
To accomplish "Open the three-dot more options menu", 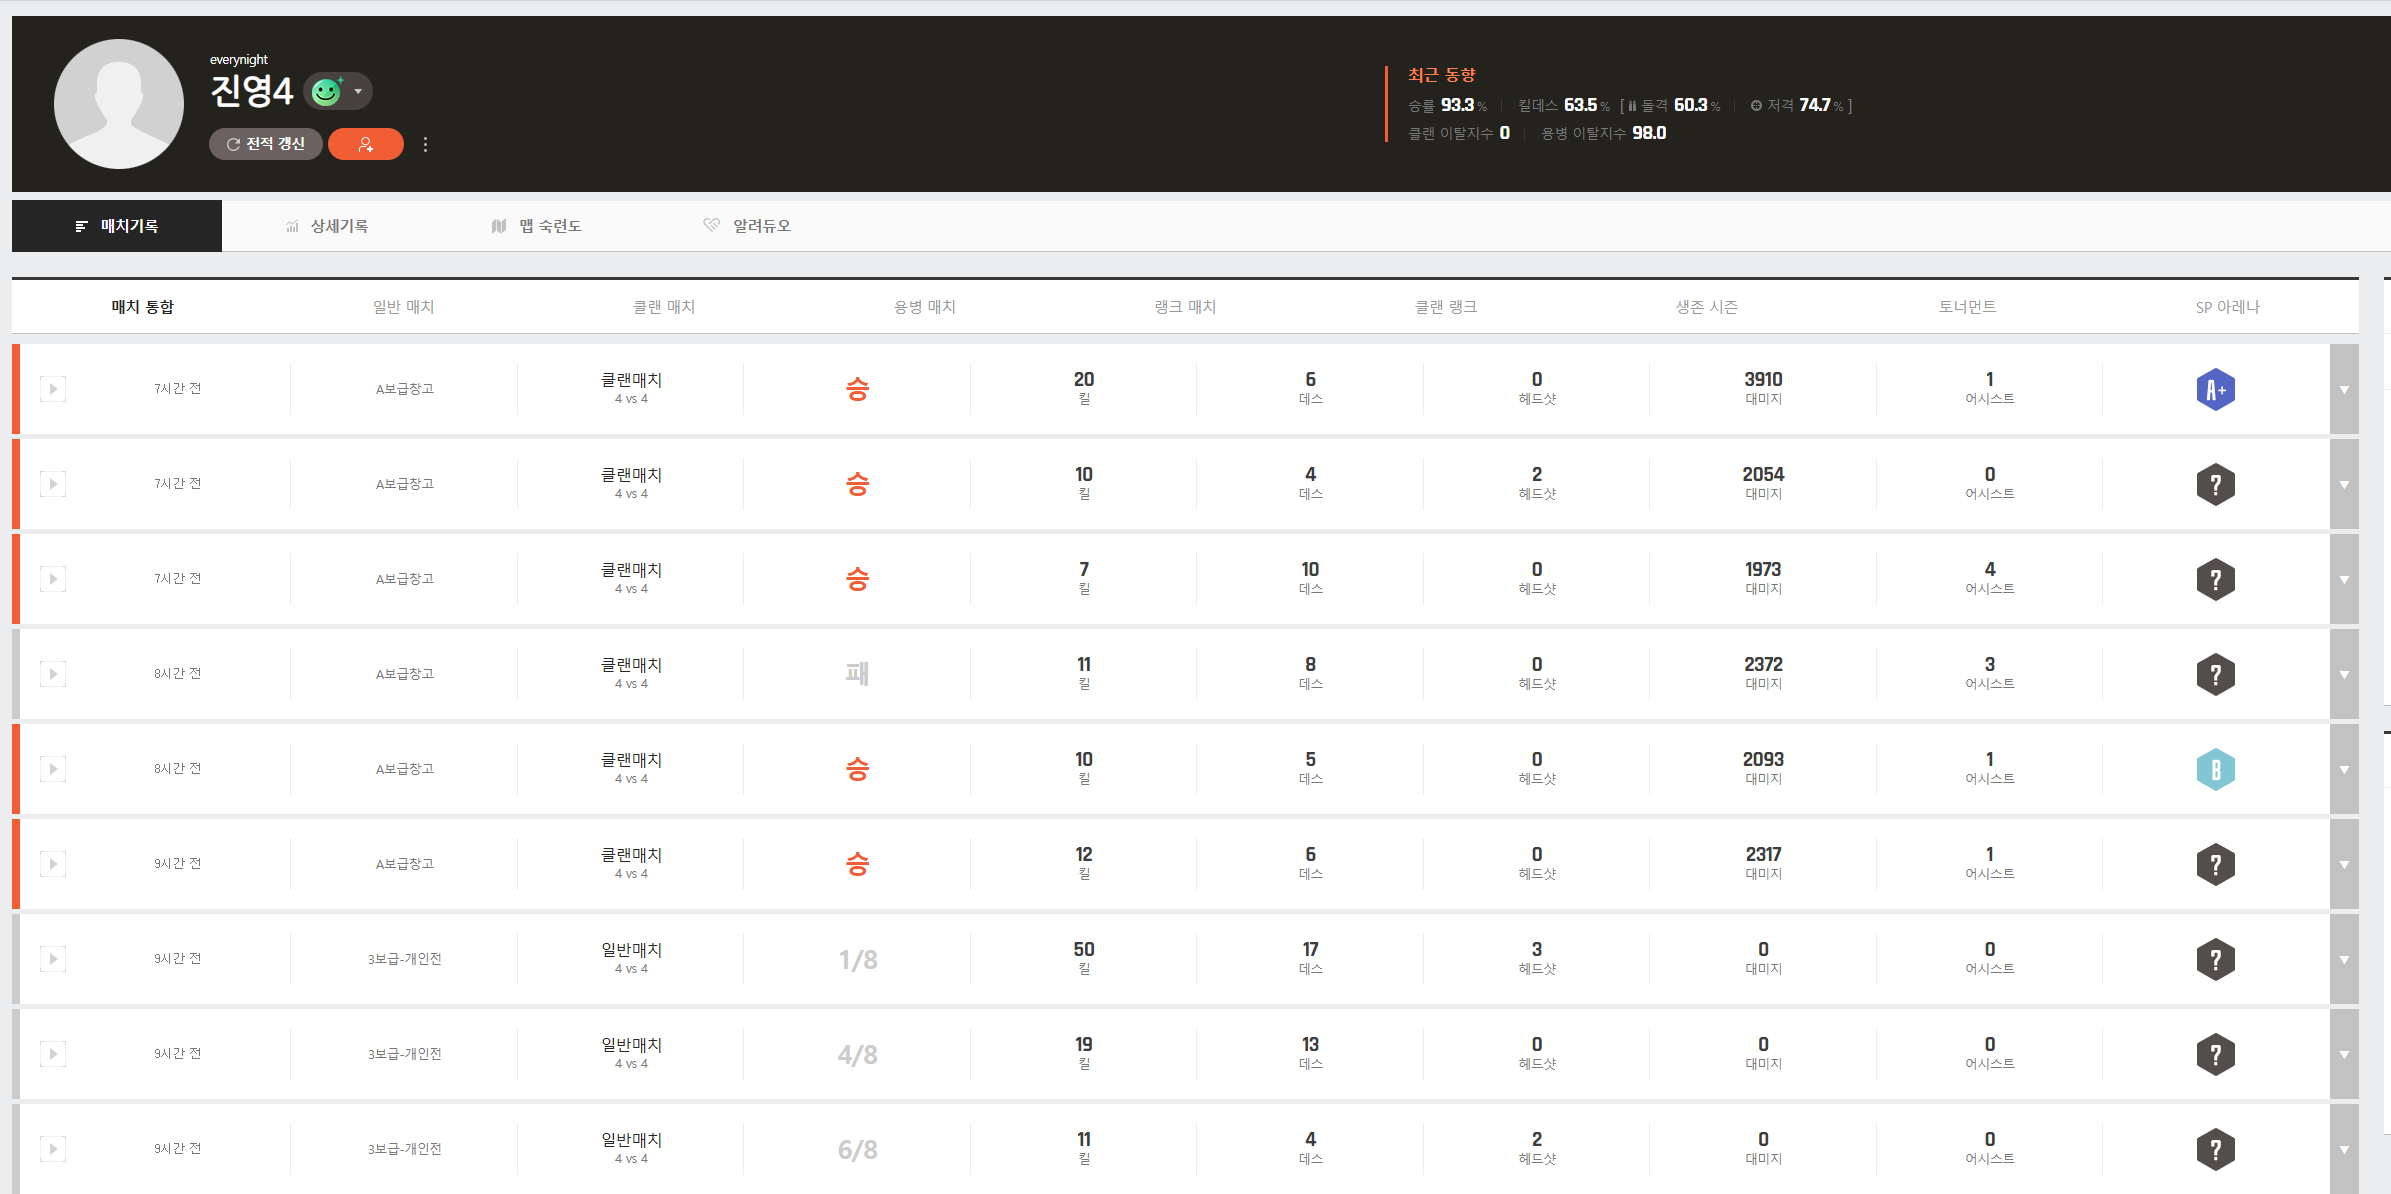I will [426, 144].
